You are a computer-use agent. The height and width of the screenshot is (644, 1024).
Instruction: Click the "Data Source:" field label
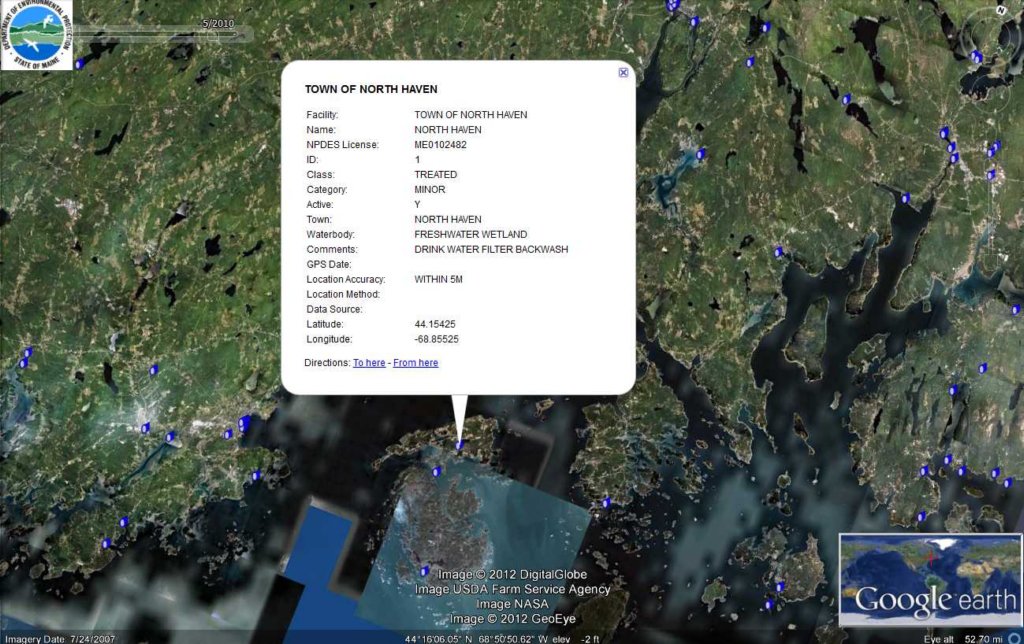[x=334, y=310]
